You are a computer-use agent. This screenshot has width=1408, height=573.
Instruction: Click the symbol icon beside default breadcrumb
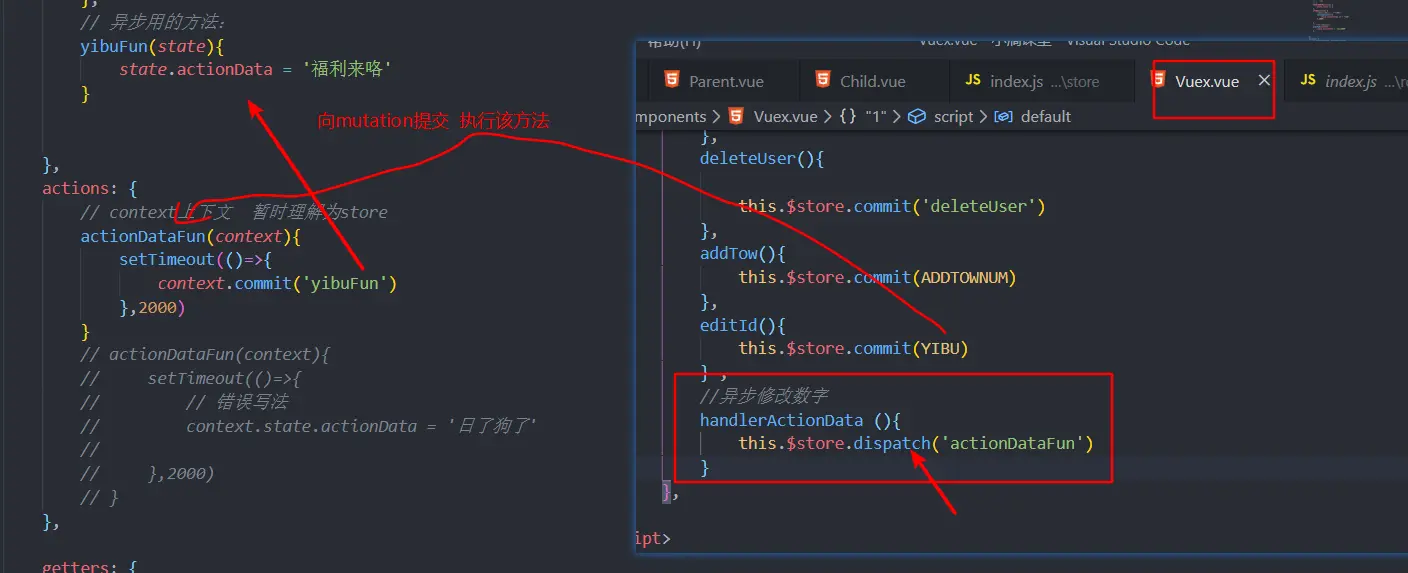point(1004,116)
